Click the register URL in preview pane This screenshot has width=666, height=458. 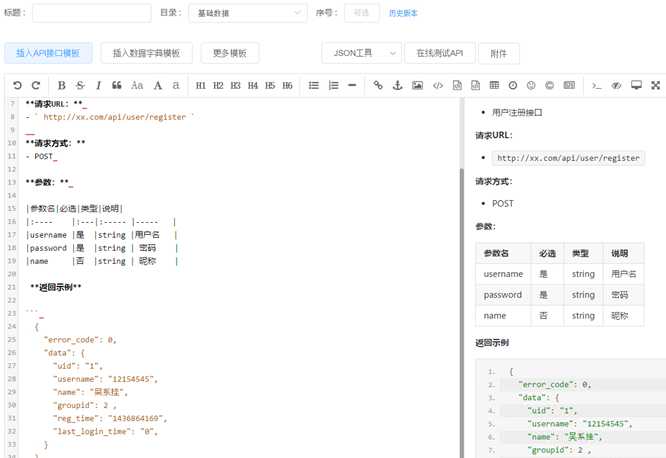[568, 158]
